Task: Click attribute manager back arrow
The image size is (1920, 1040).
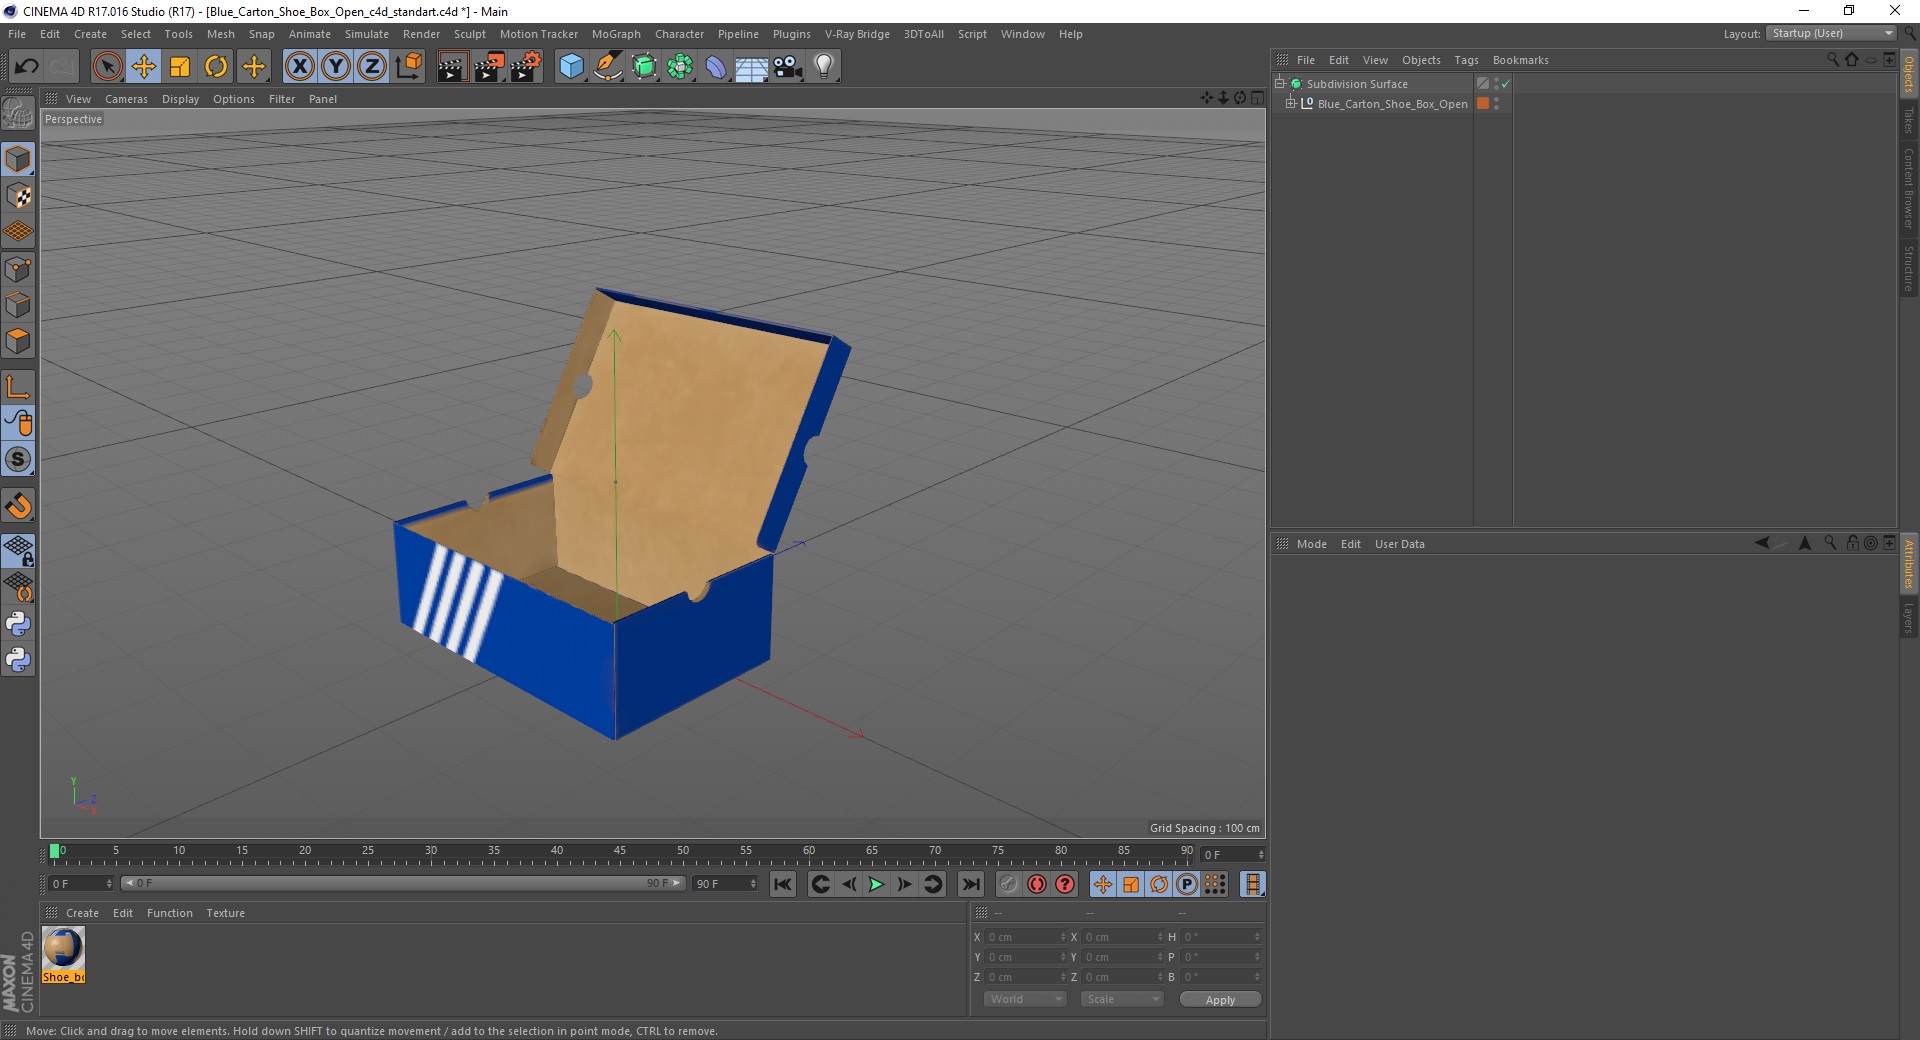Action: pos(1762,543)
